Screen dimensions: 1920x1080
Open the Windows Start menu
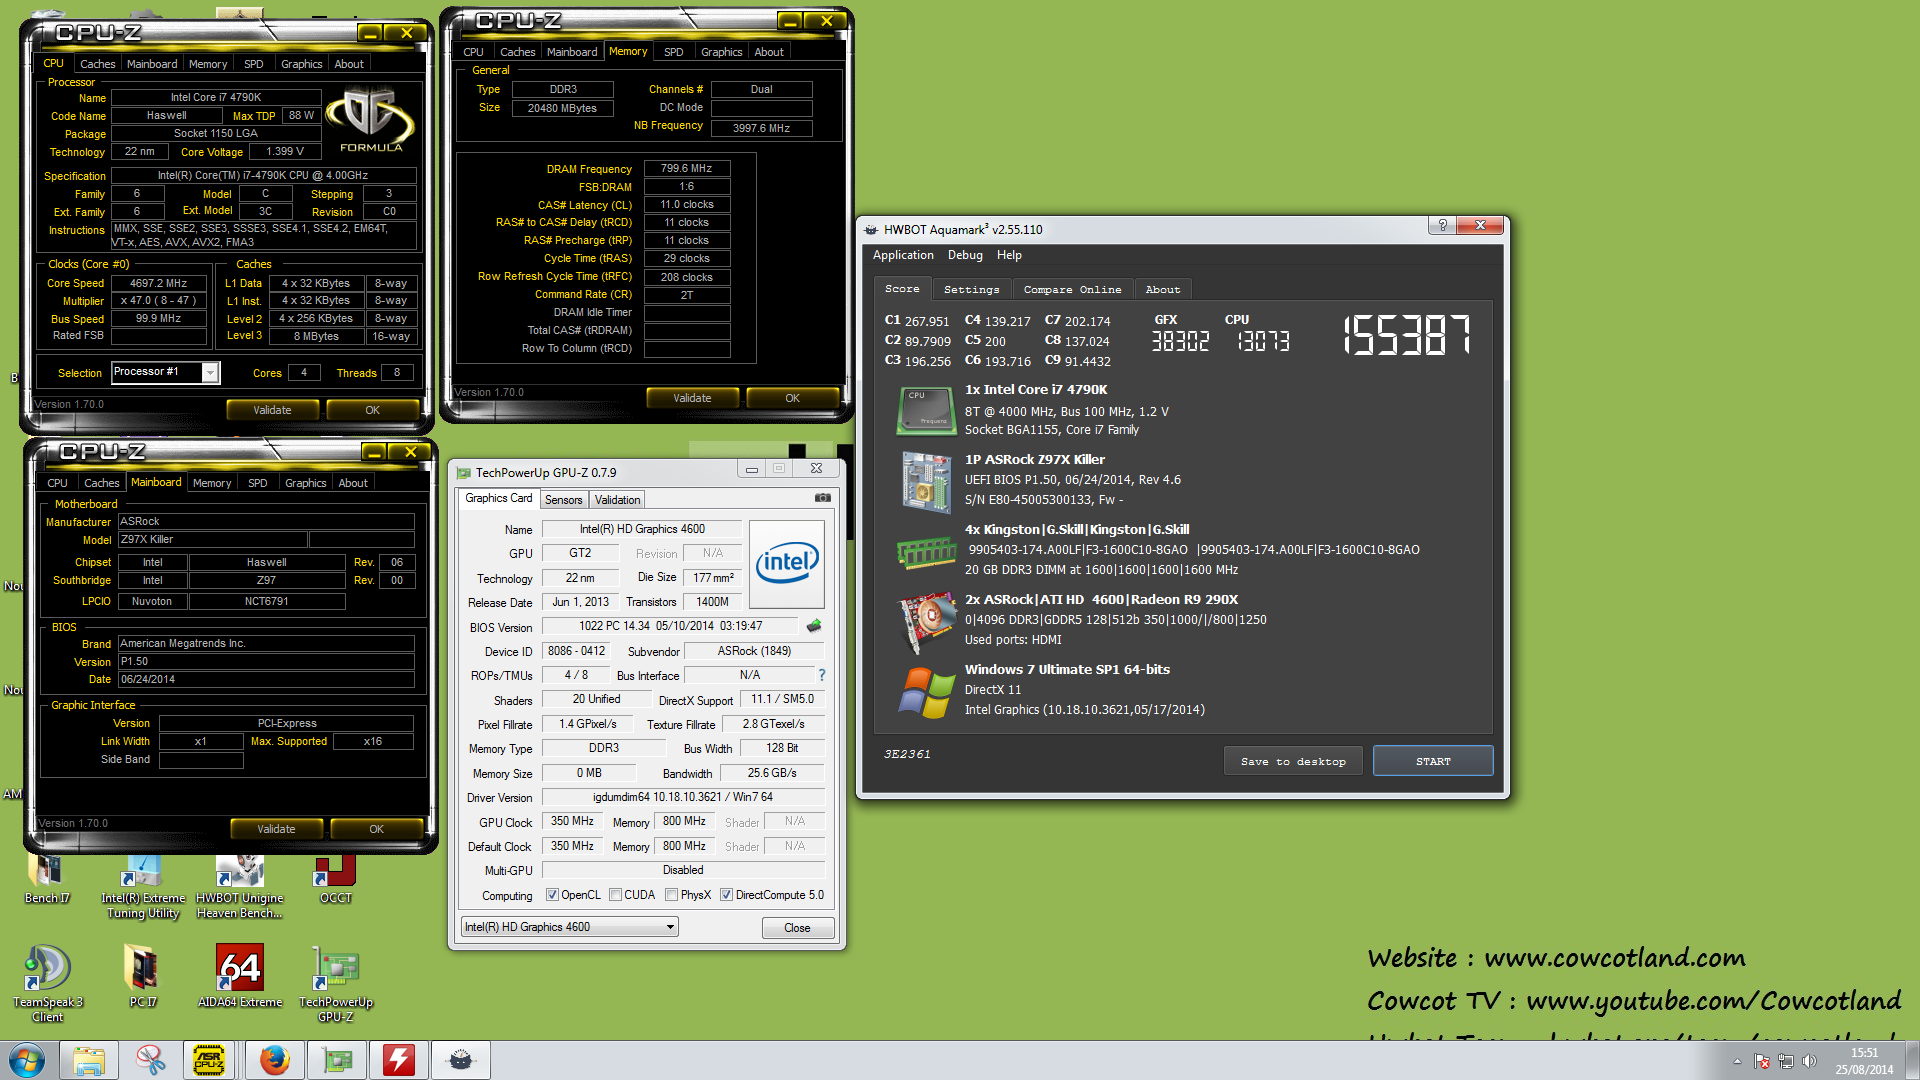click(x=27, y=1060)
